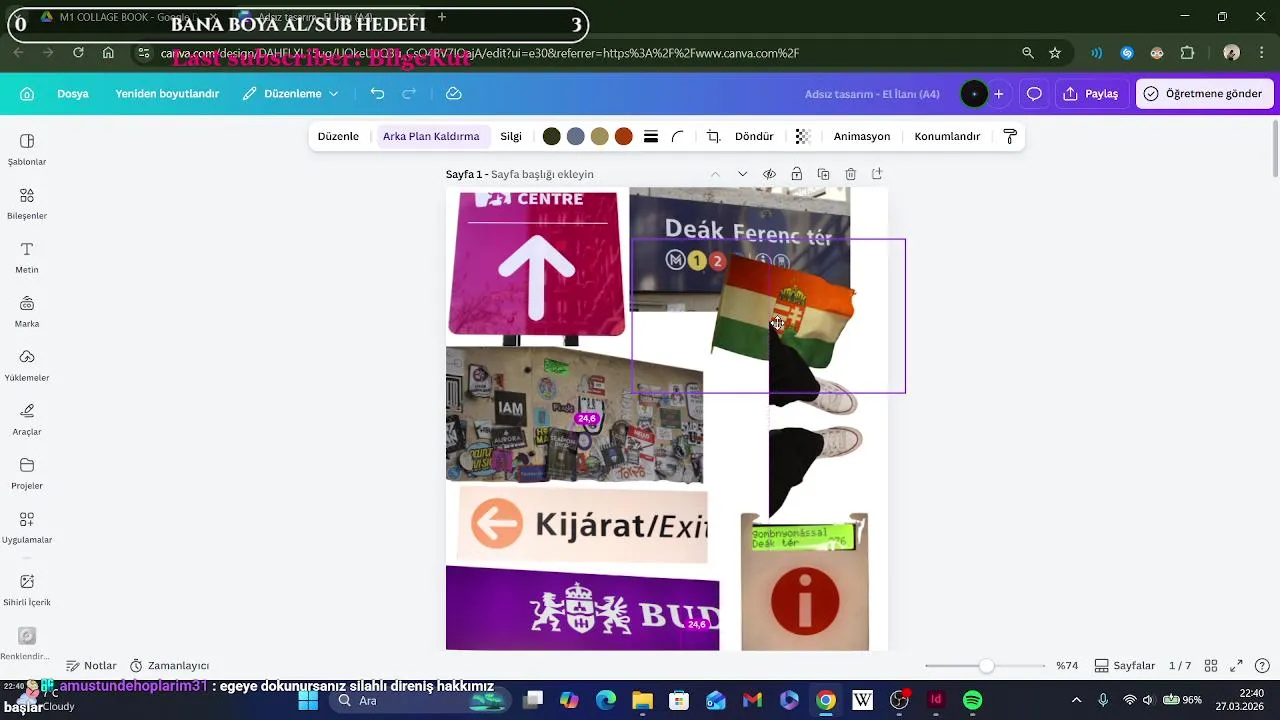1280x720 pixels.
Task: Open grid view of pages
Action: [1210, 665]
